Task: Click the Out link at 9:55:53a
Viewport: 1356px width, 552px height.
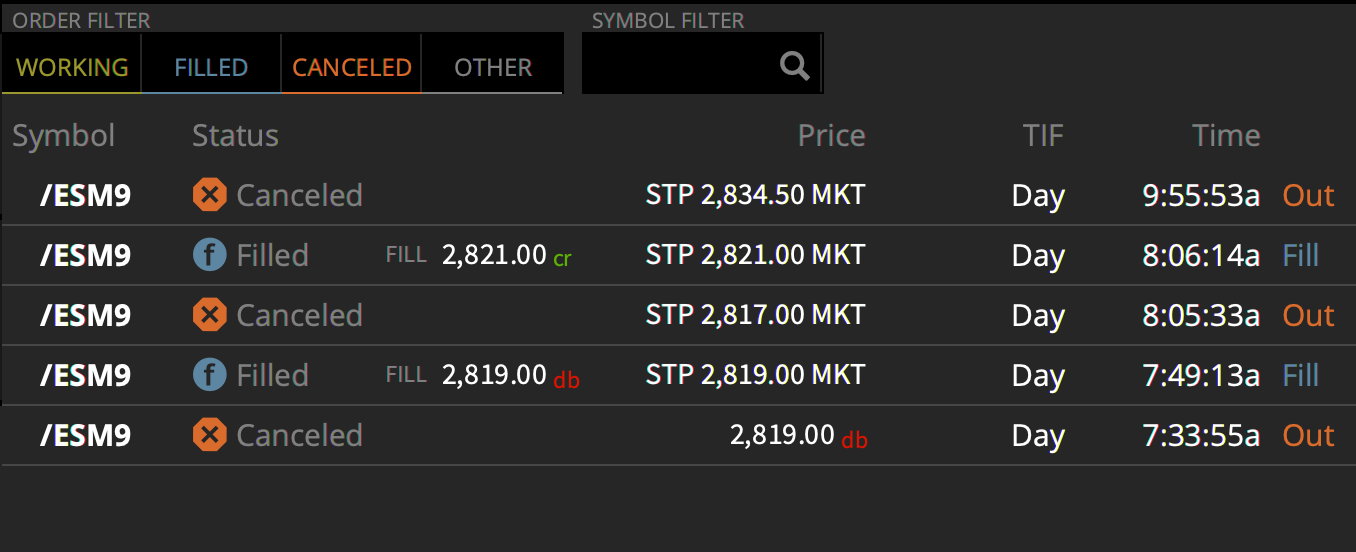Action: tap(1309, 195)
